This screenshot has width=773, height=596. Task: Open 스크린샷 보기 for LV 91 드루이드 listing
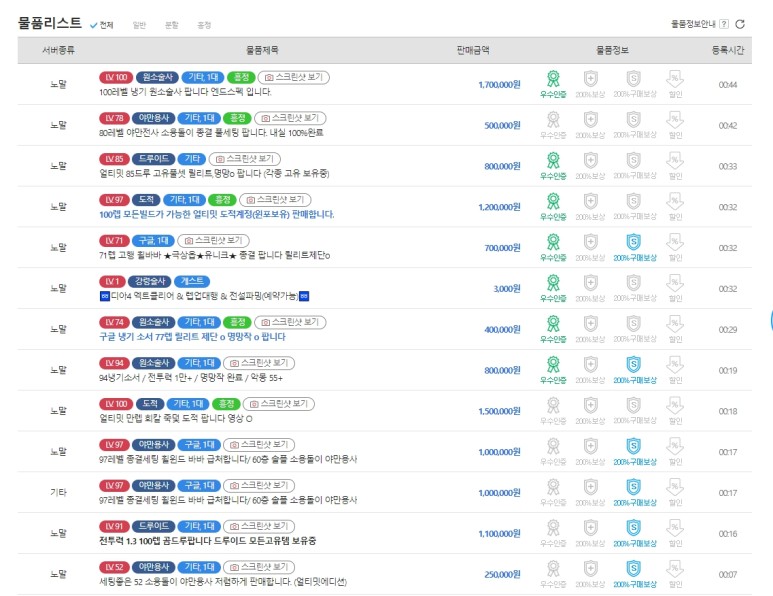point(259,526)
